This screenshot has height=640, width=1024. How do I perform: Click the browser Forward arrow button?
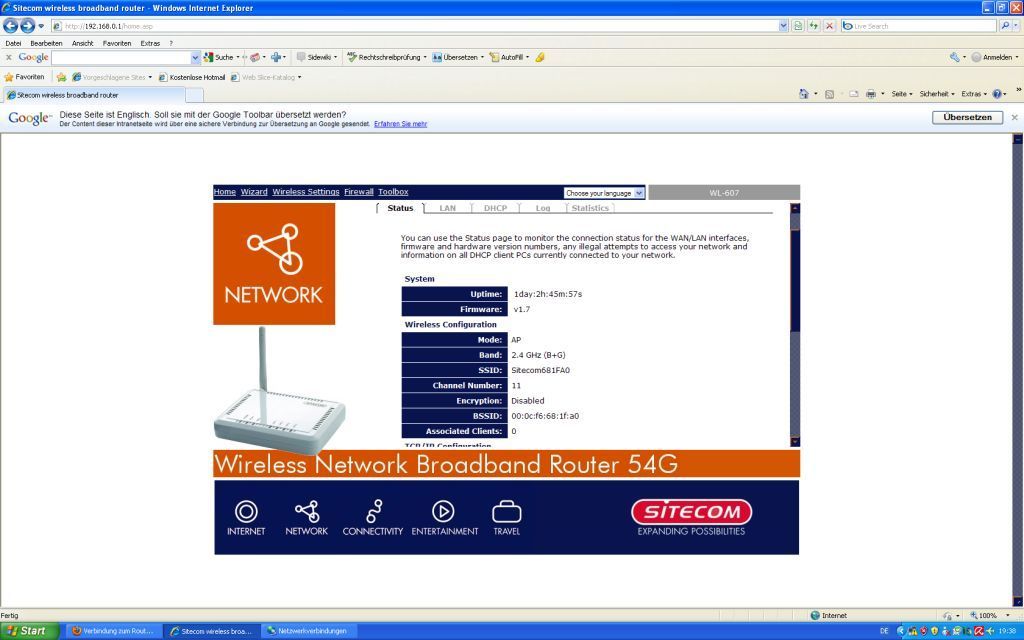pyautogui.click(x=27, y=26)
